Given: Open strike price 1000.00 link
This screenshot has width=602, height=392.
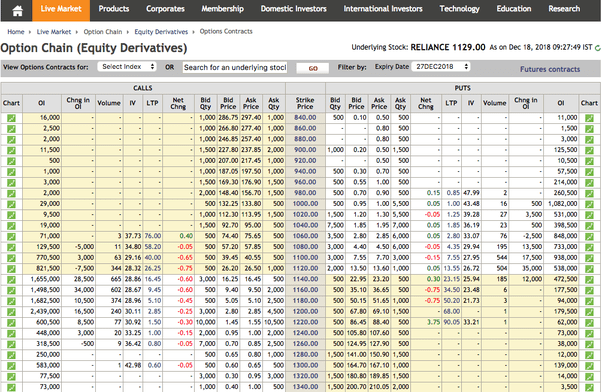Looking at the screenshot, I should point(305,204).
